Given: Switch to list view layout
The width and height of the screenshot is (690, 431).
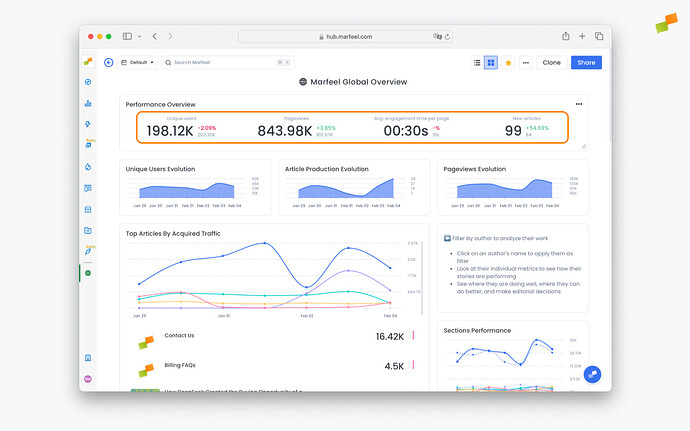Looking at the screenshot, I should tap(477, 62).
